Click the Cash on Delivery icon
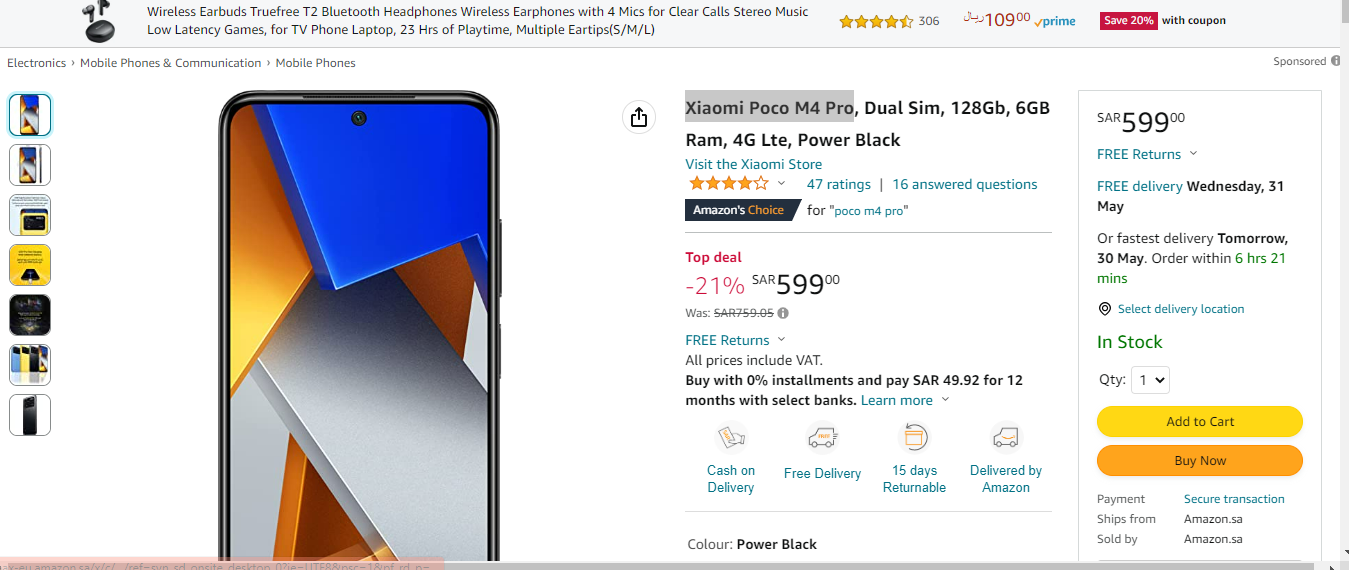The width and height of the screenshot is (1349, 570). tap(731, 438)
